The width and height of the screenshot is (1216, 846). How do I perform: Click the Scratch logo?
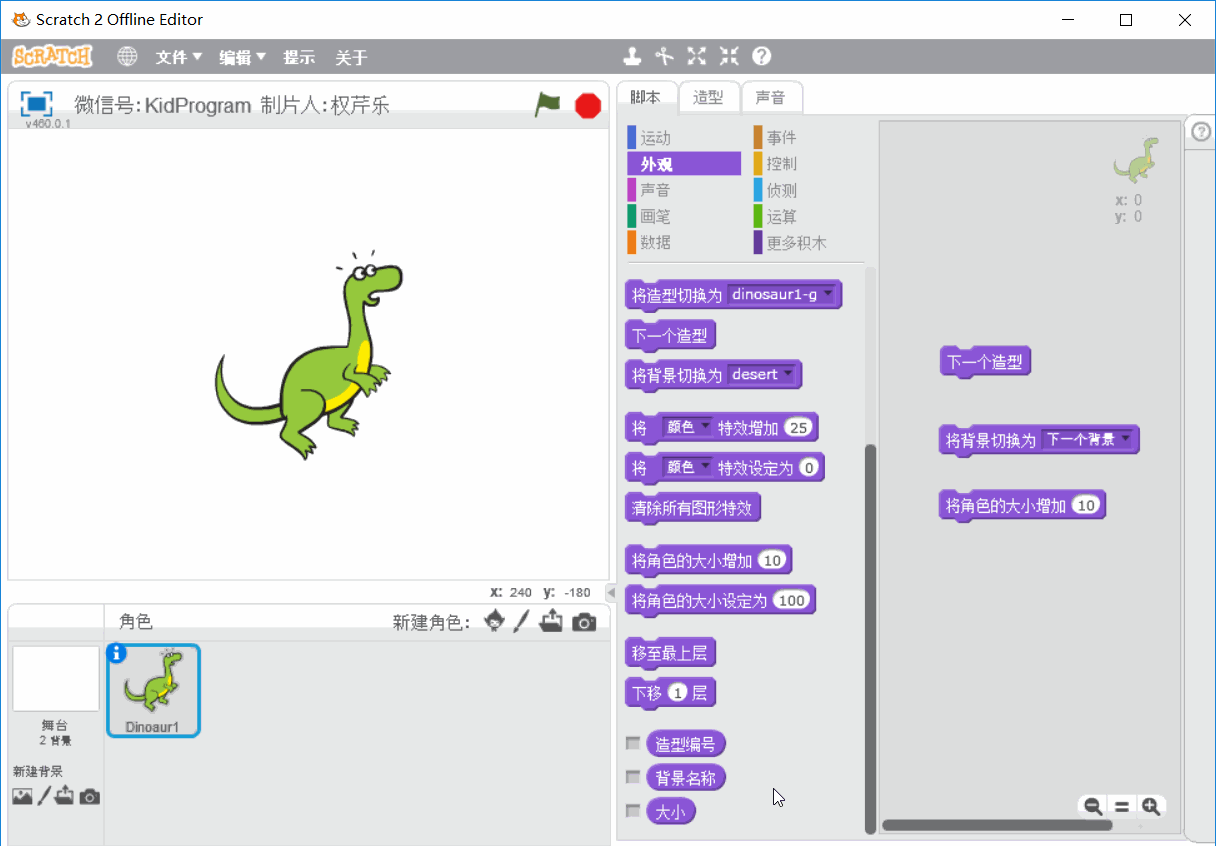coord(52,57)
